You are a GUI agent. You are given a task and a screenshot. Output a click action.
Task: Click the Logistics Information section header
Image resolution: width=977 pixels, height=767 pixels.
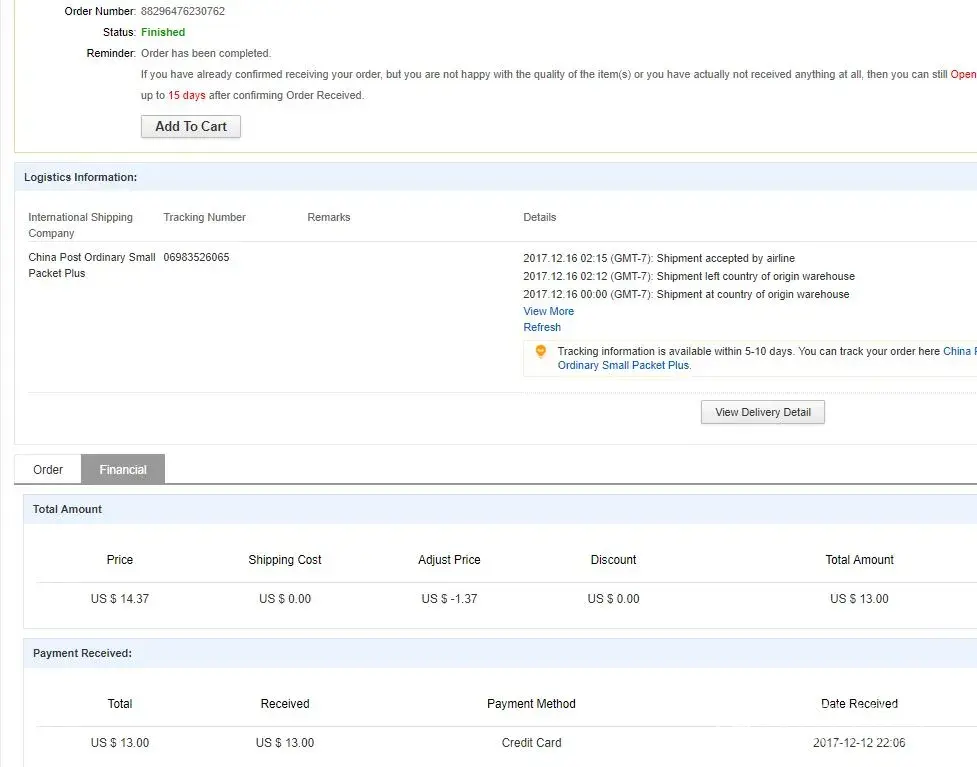click(x=81, y=177)
